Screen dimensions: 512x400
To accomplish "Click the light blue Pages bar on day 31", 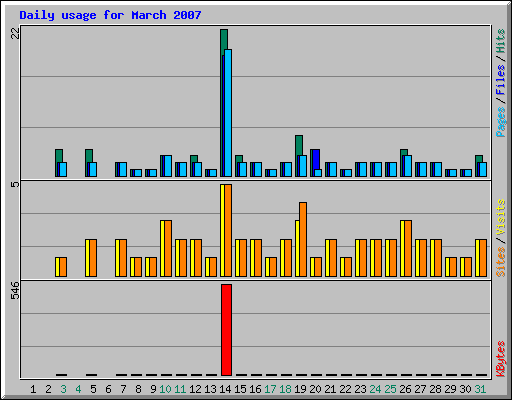I will (483, 169).
